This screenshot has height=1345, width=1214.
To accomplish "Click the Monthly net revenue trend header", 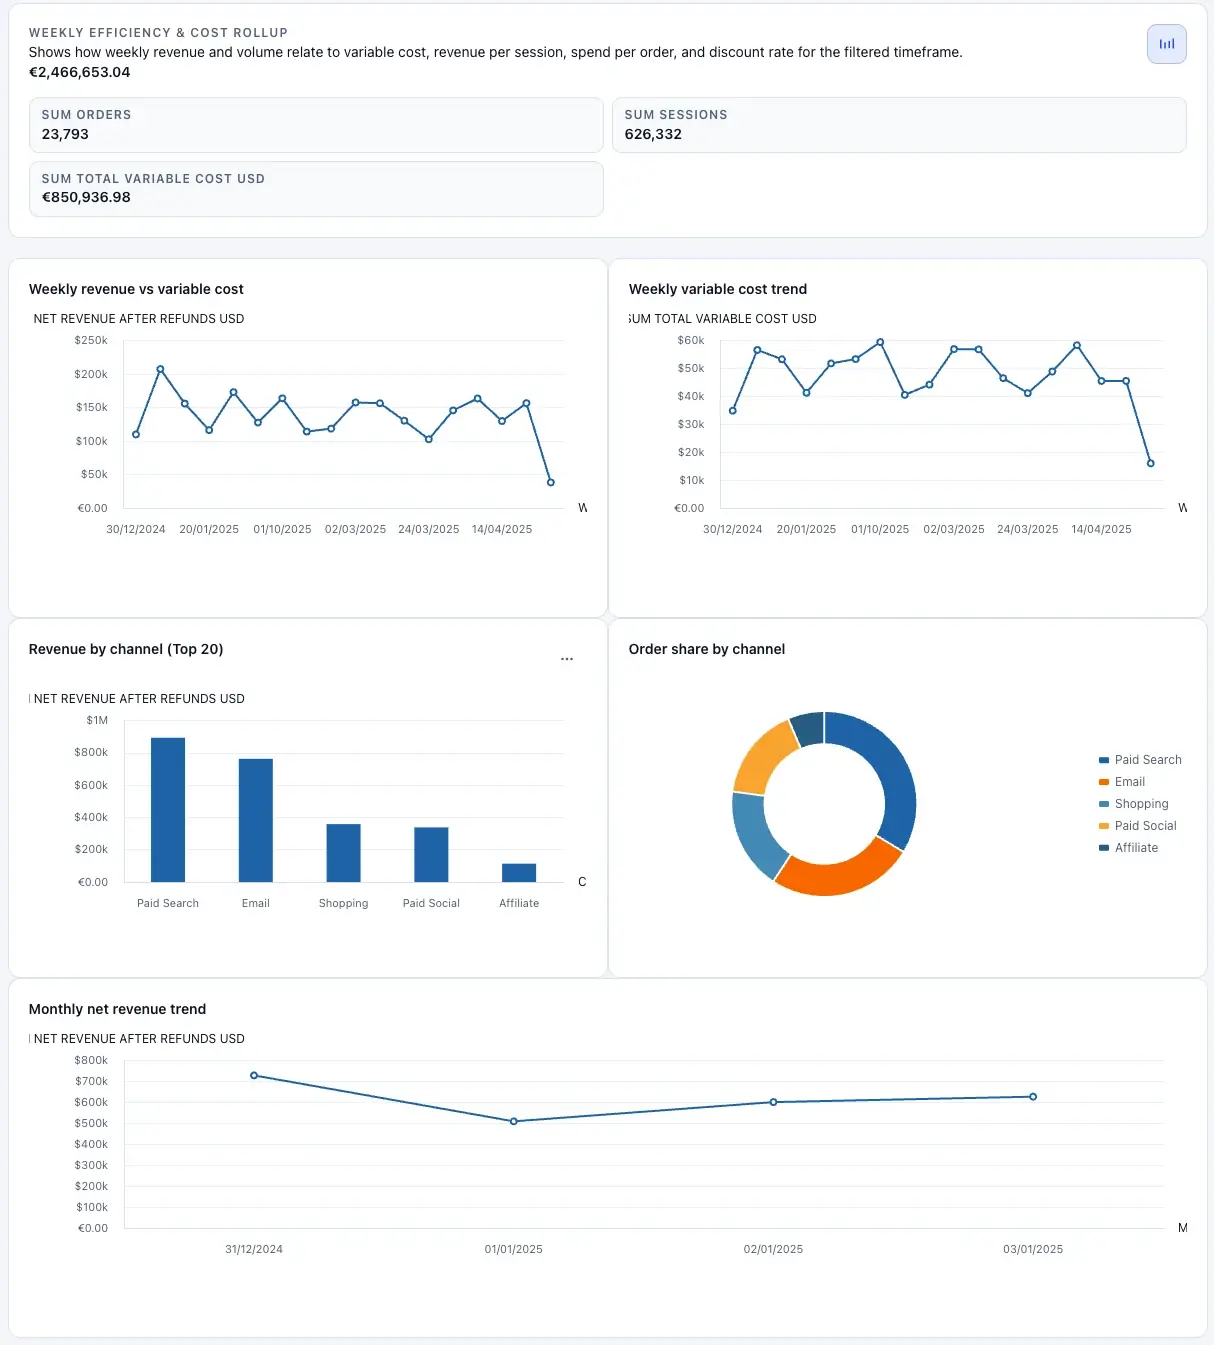I will (117, 1009).
